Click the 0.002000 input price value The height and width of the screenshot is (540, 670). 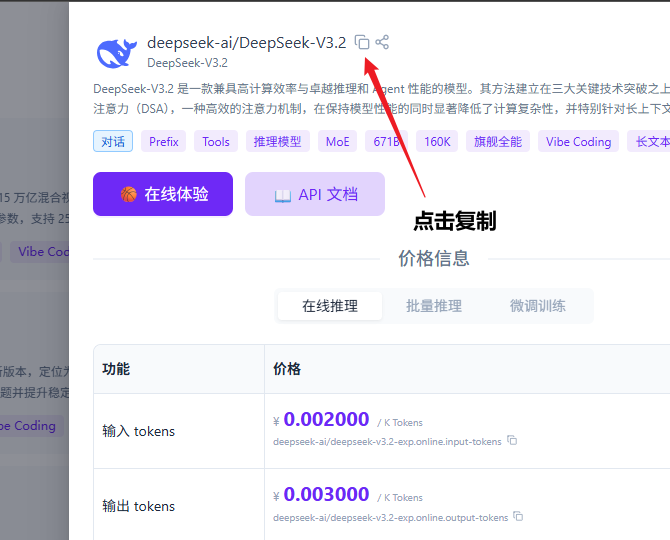pos(326,419)
